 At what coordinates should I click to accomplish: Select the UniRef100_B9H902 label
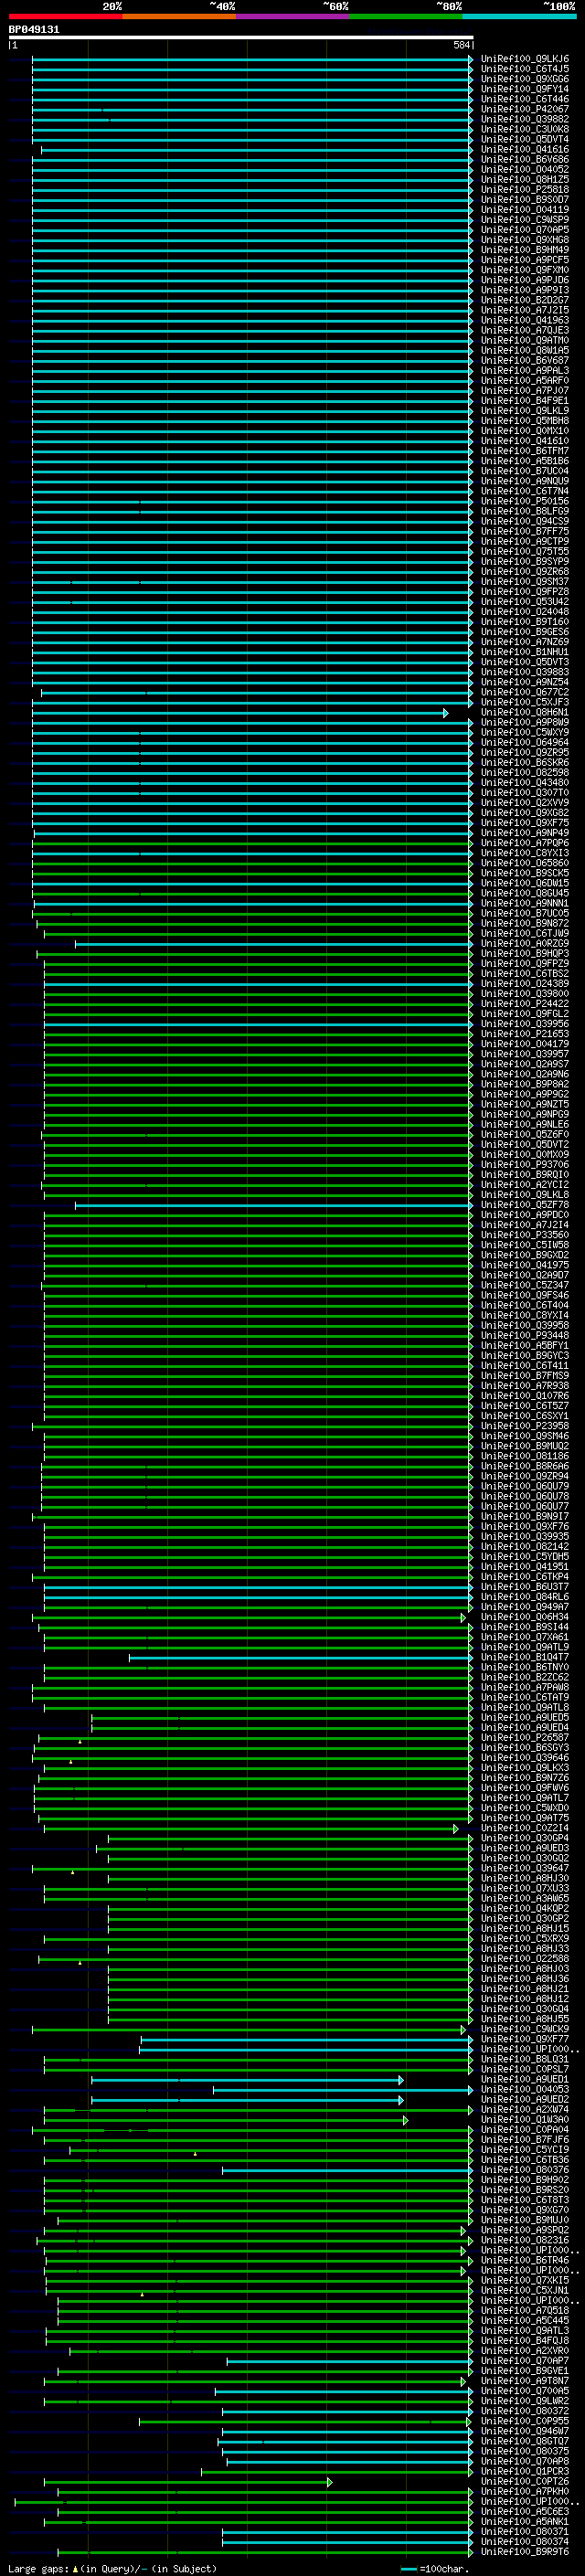[x=524, y=2179]
